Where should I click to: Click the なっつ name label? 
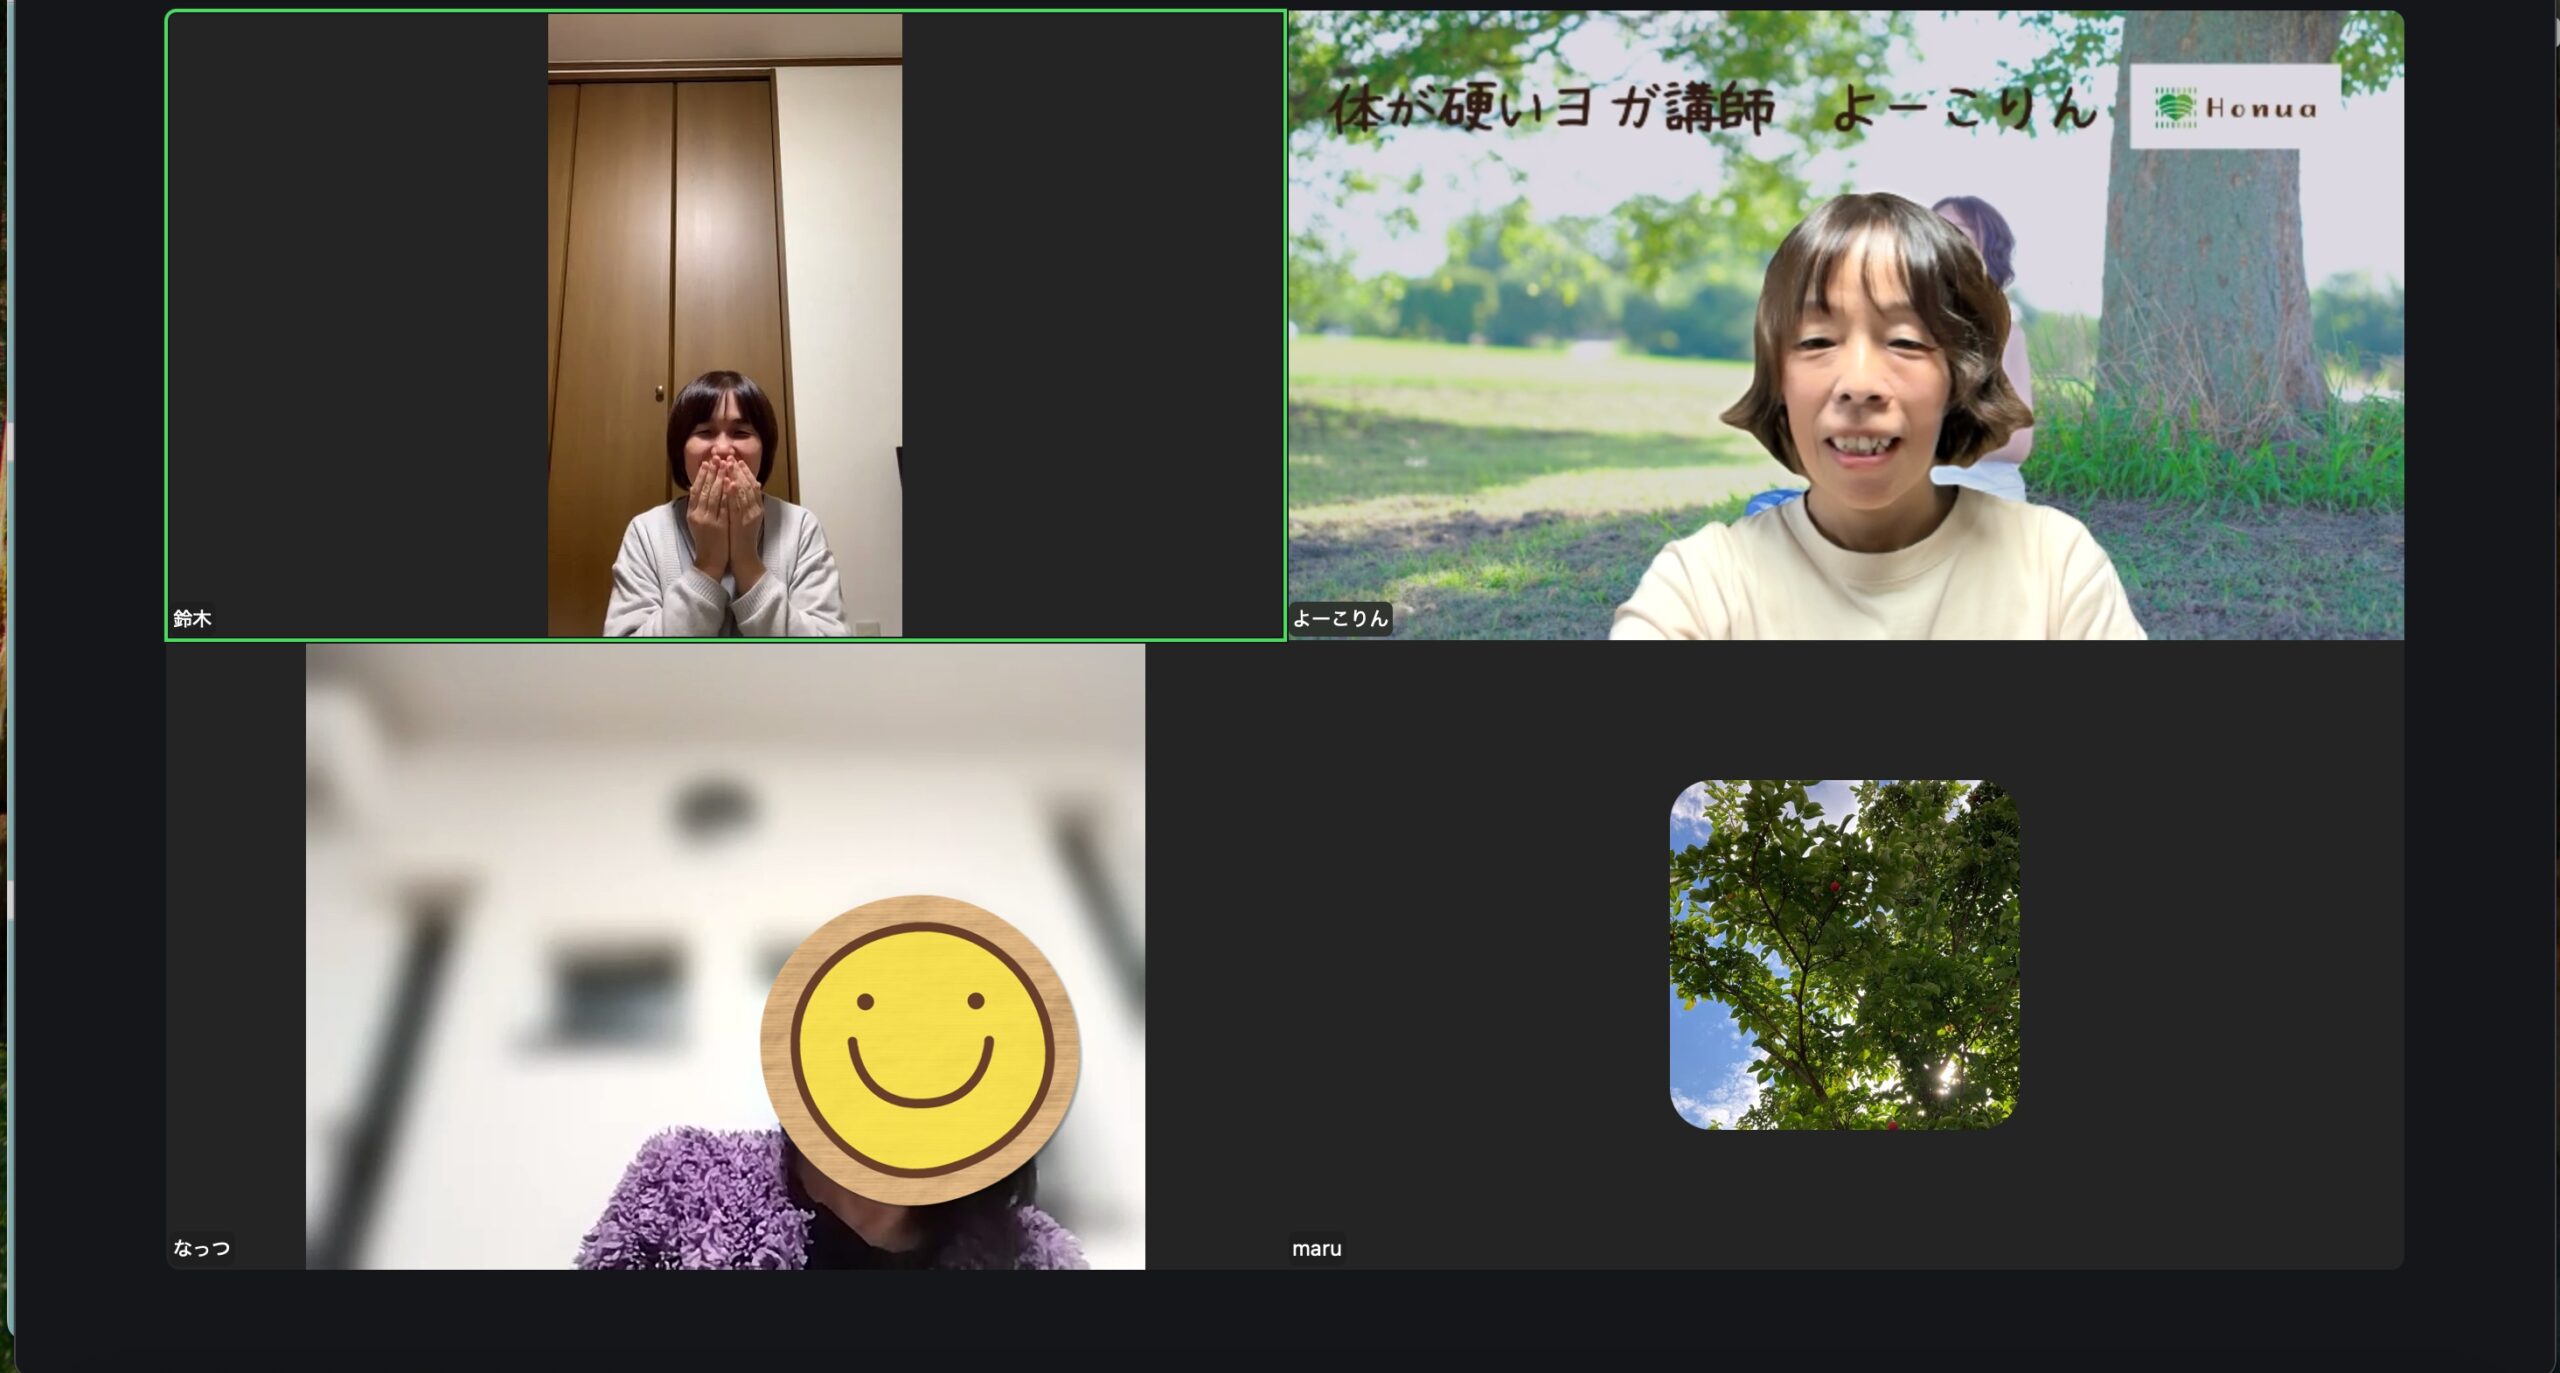click(x=202, y=1248)
